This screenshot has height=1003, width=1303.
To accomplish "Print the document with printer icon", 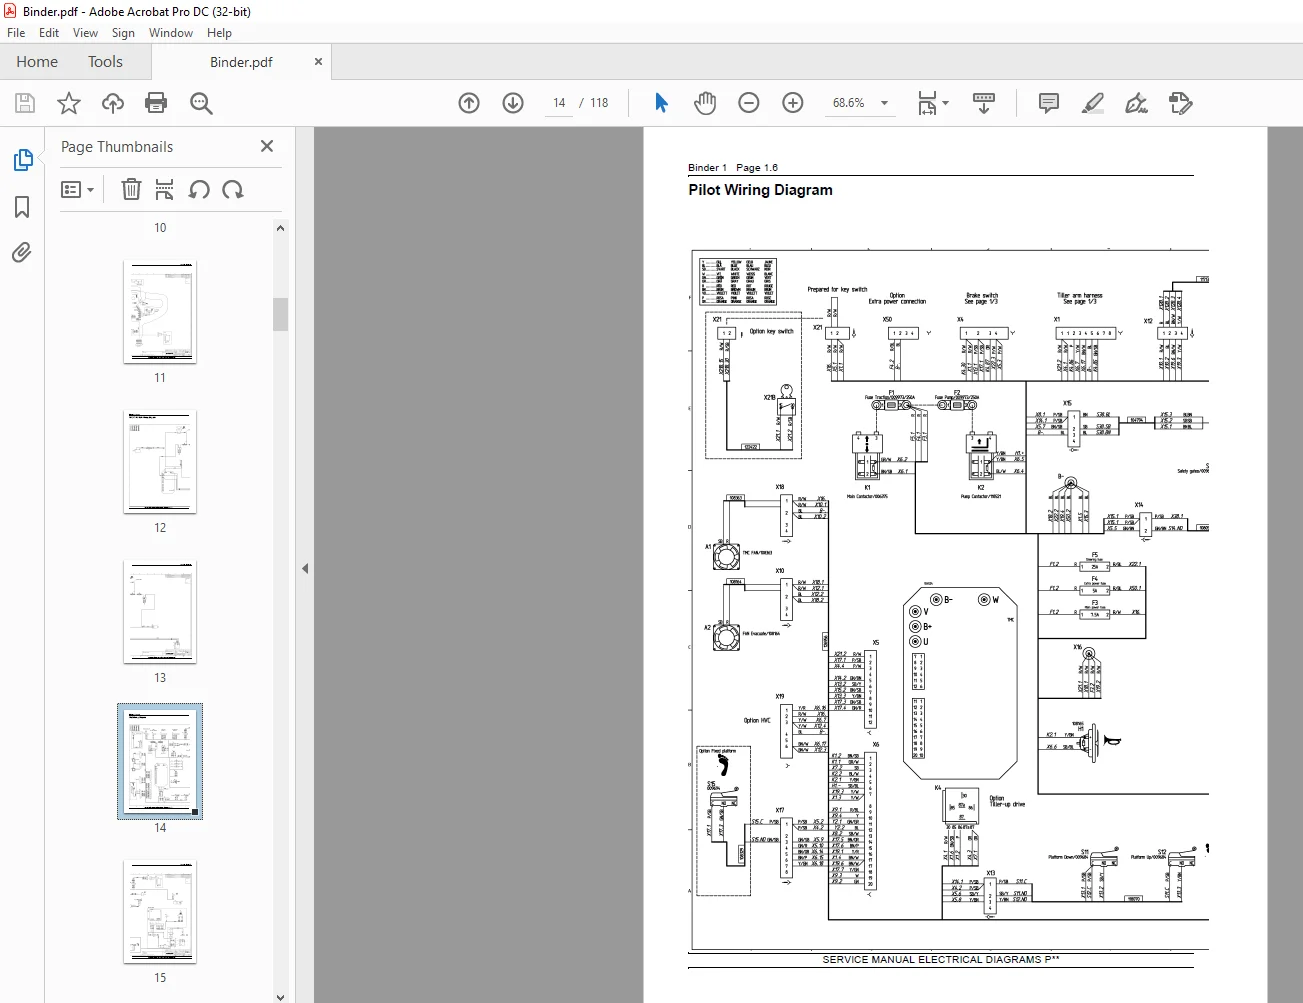I will pyautogui.click(x=156, y=103).
